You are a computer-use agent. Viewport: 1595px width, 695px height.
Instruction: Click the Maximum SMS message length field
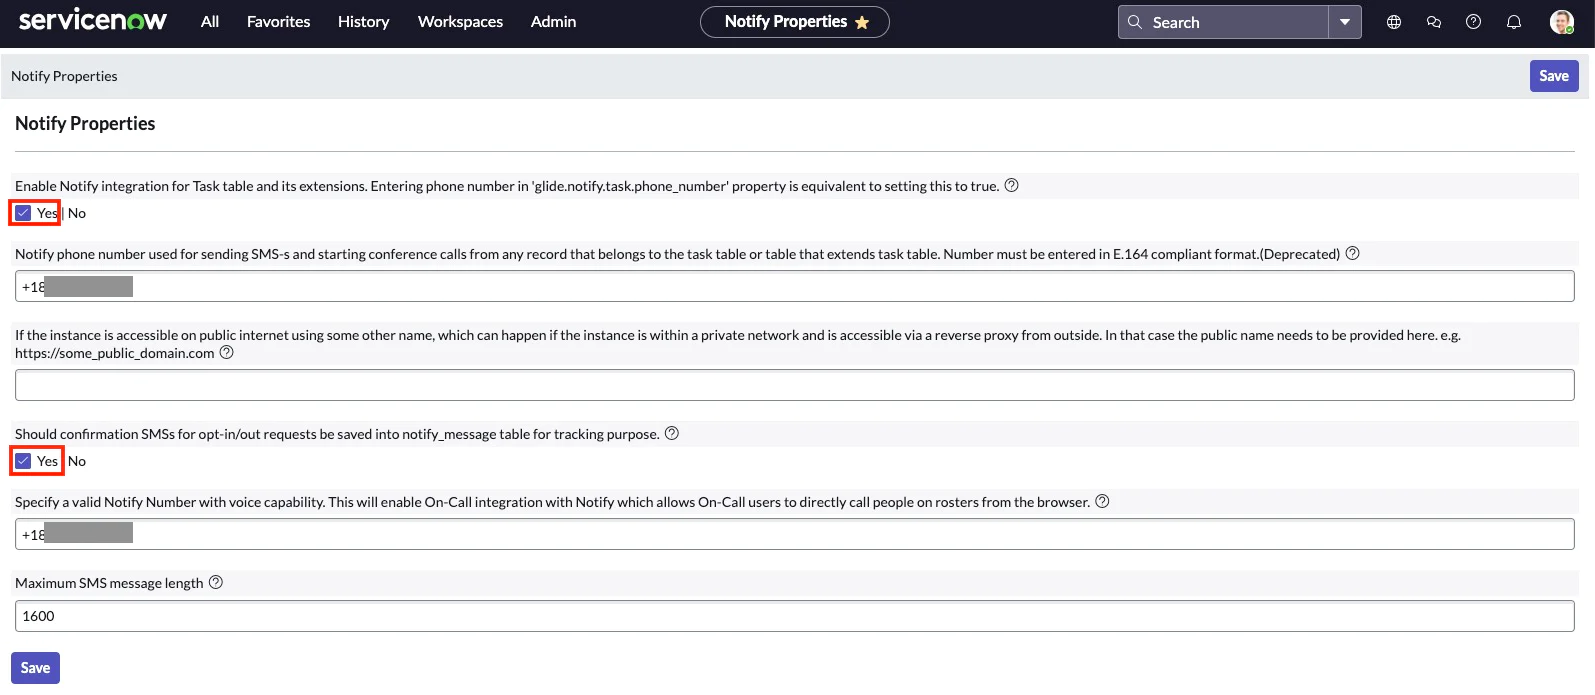tap(795, 616)
